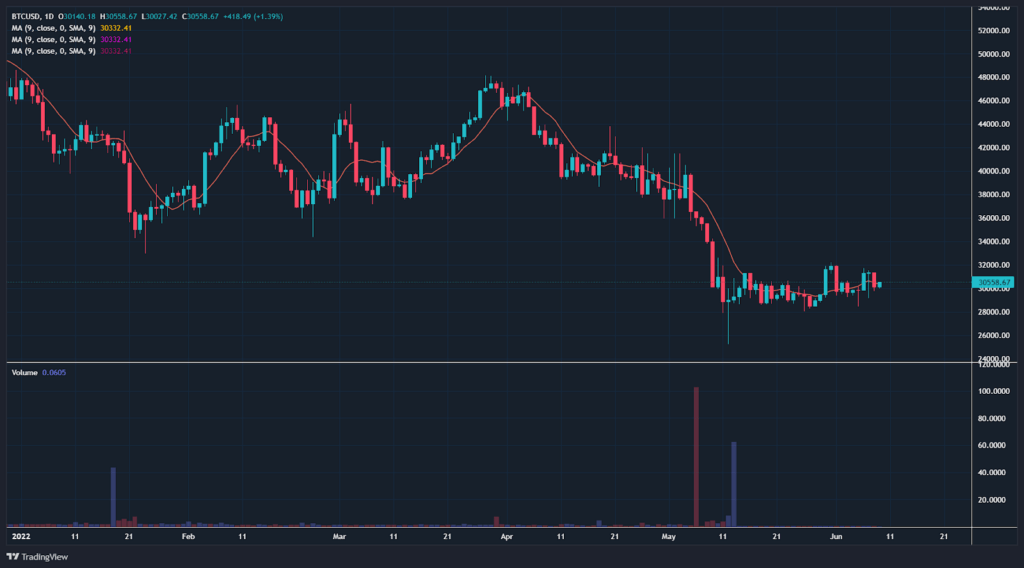This screenshot has width=1024, height=568.
Task: Select the Volume indicator legend label
Action: click(24, 373)
